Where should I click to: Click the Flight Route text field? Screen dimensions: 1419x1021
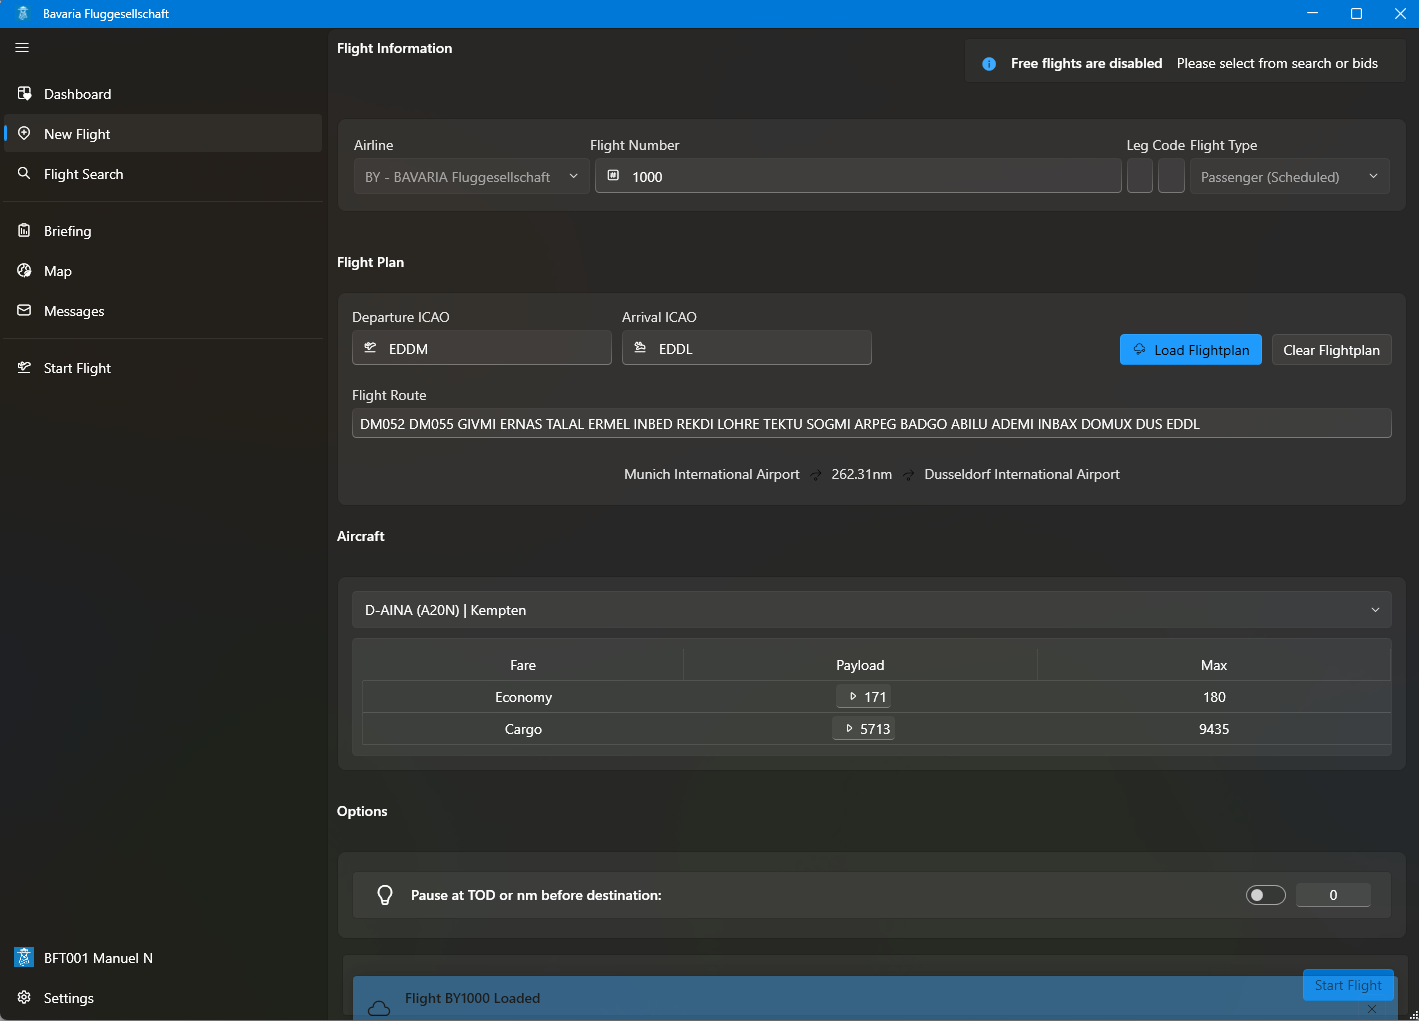871,423
